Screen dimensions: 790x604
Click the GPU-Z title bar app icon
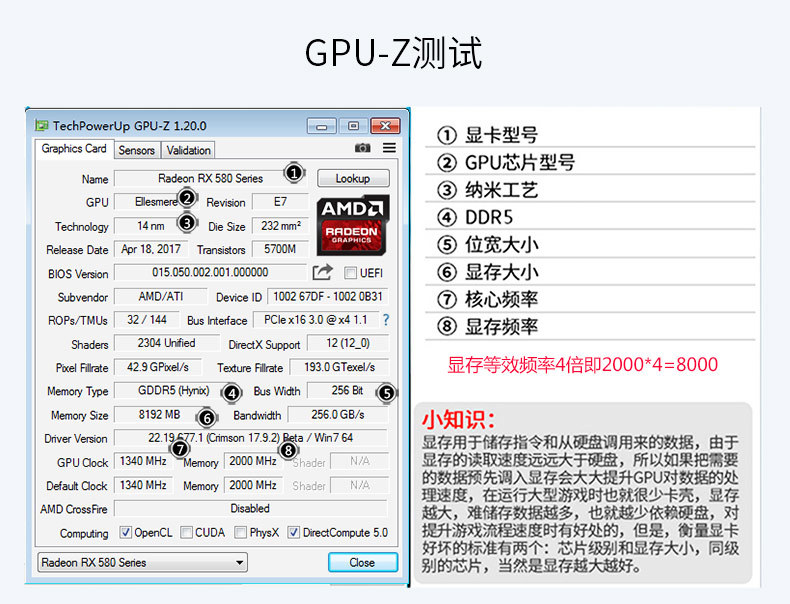point(42,125)
